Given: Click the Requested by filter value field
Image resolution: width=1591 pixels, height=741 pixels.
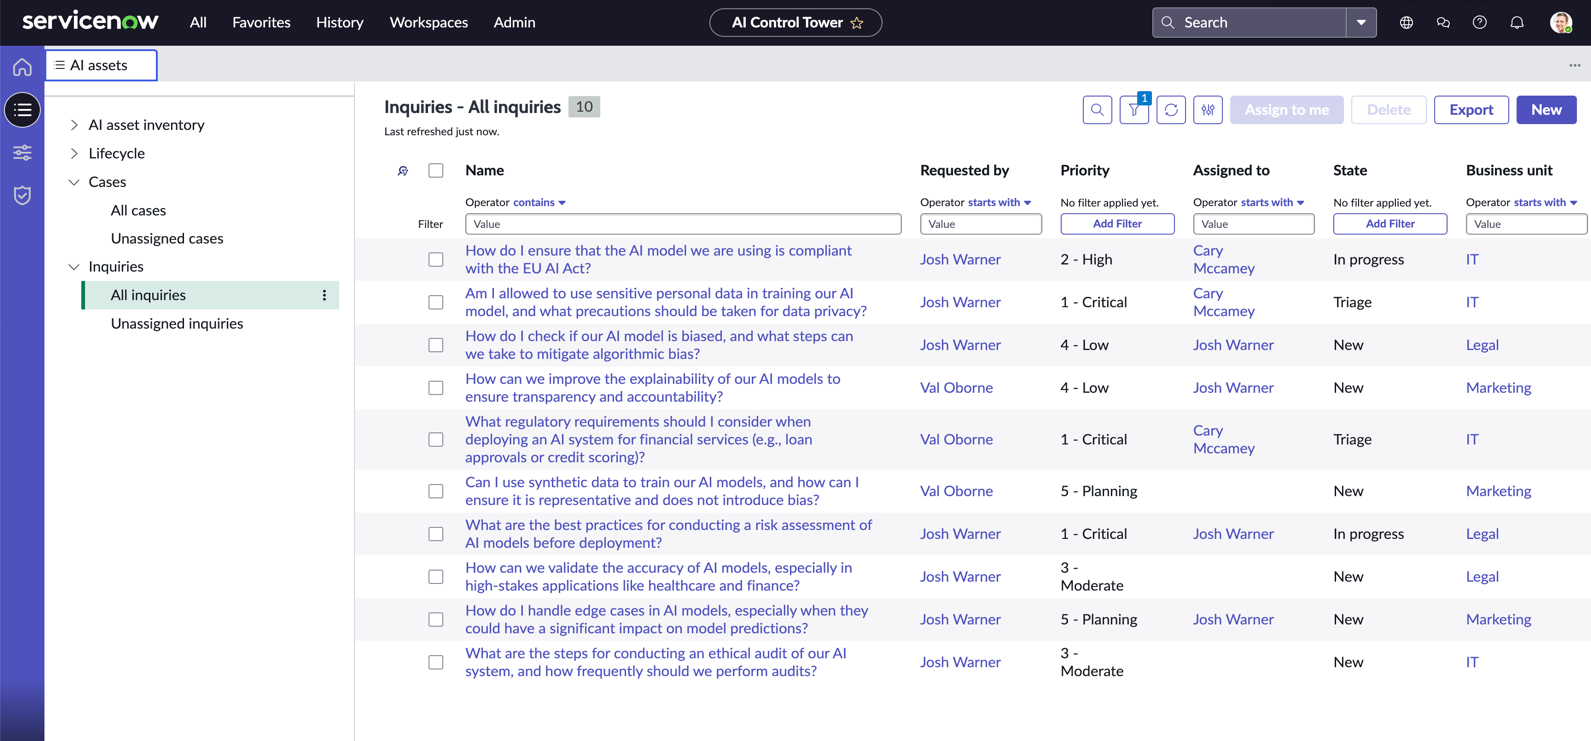Looking at the screenshot, I should coord(981,224).
